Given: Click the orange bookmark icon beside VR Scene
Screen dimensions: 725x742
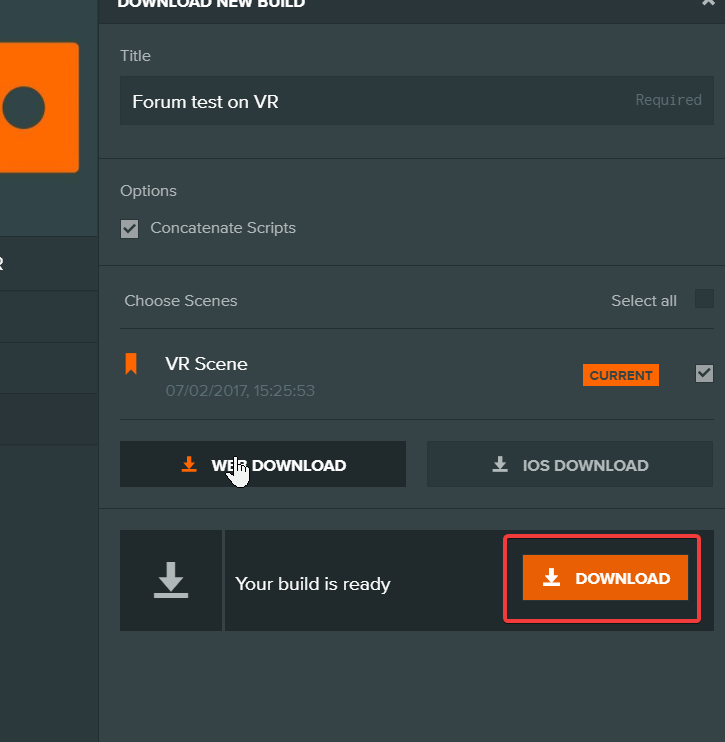Looking at the screenshot, I should point(130,364).
